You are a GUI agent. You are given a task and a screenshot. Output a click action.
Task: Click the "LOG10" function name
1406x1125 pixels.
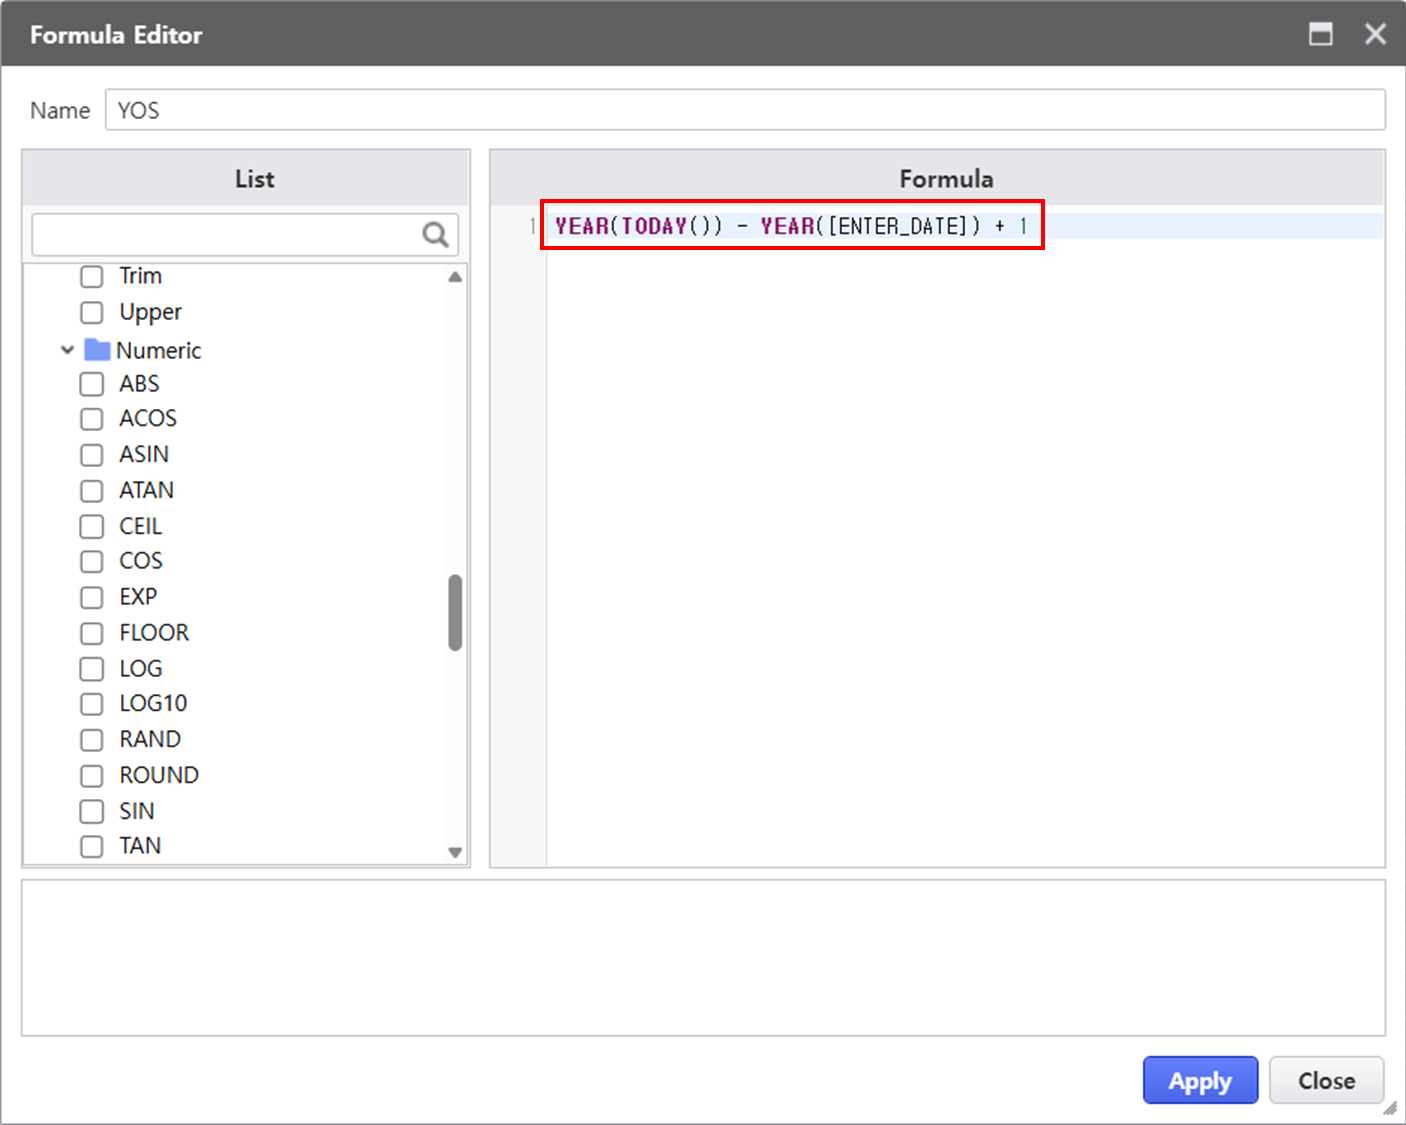[x=153, y=703]
